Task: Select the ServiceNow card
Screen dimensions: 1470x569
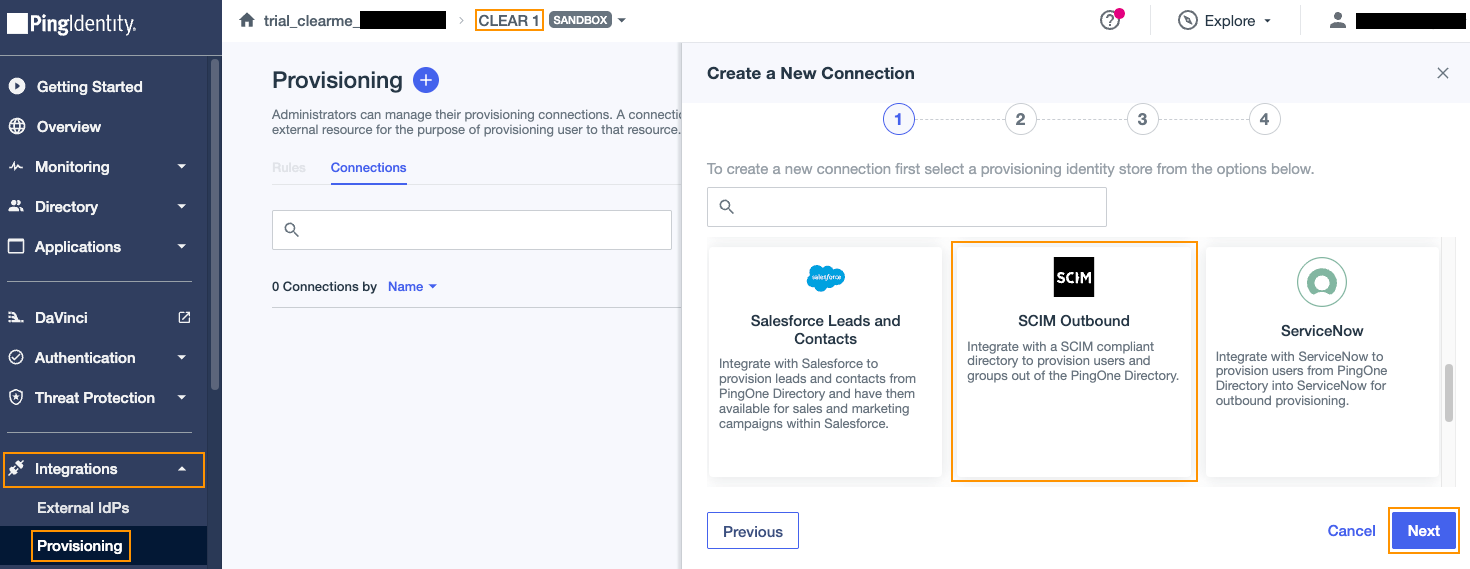Action: click(x=1322, y=361)
